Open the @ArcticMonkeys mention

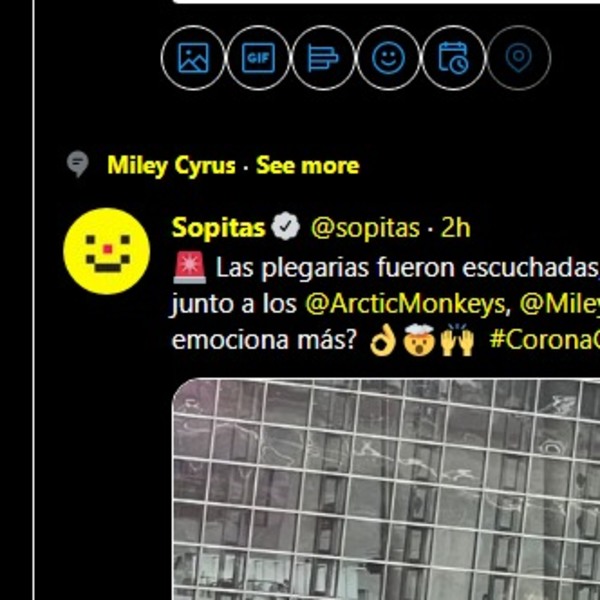[x=405, y=304]
